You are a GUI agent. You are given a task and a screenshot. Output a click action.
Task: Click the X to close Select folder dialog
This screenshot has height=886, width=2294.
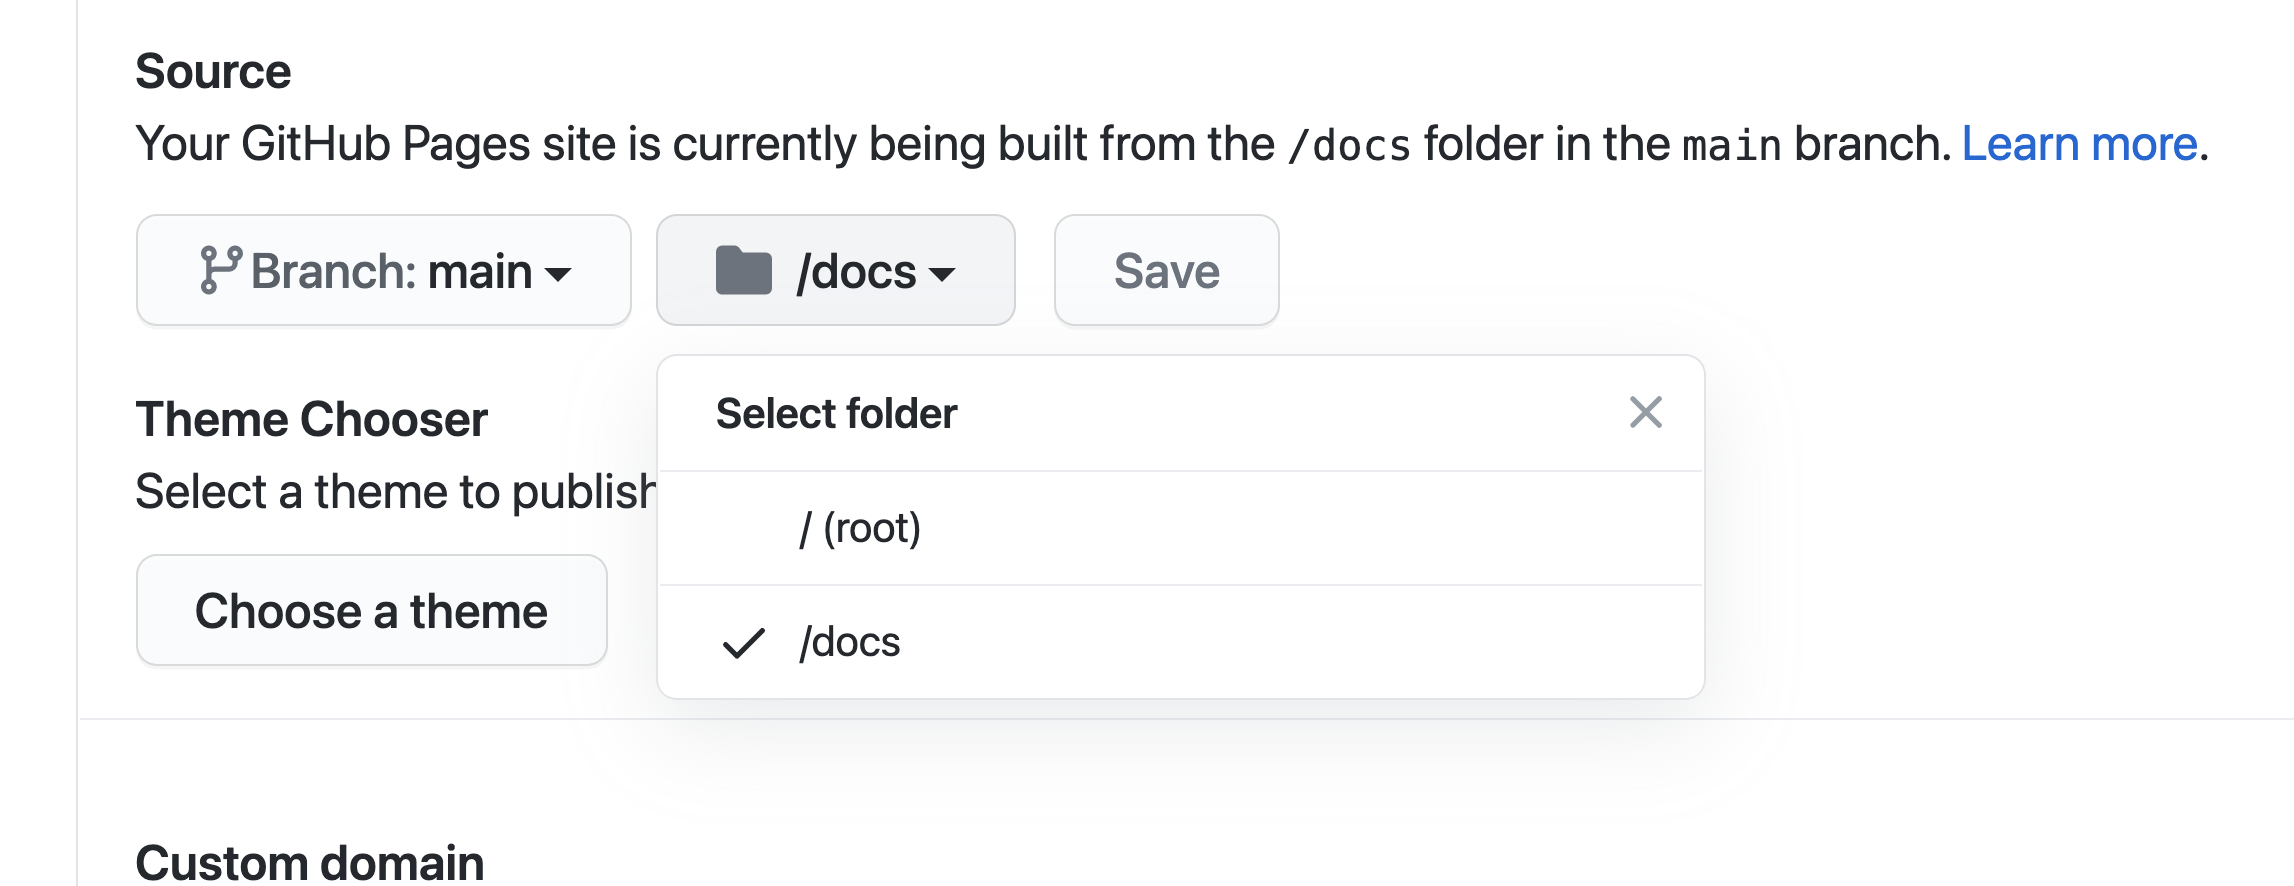[x=1643, y=411]
